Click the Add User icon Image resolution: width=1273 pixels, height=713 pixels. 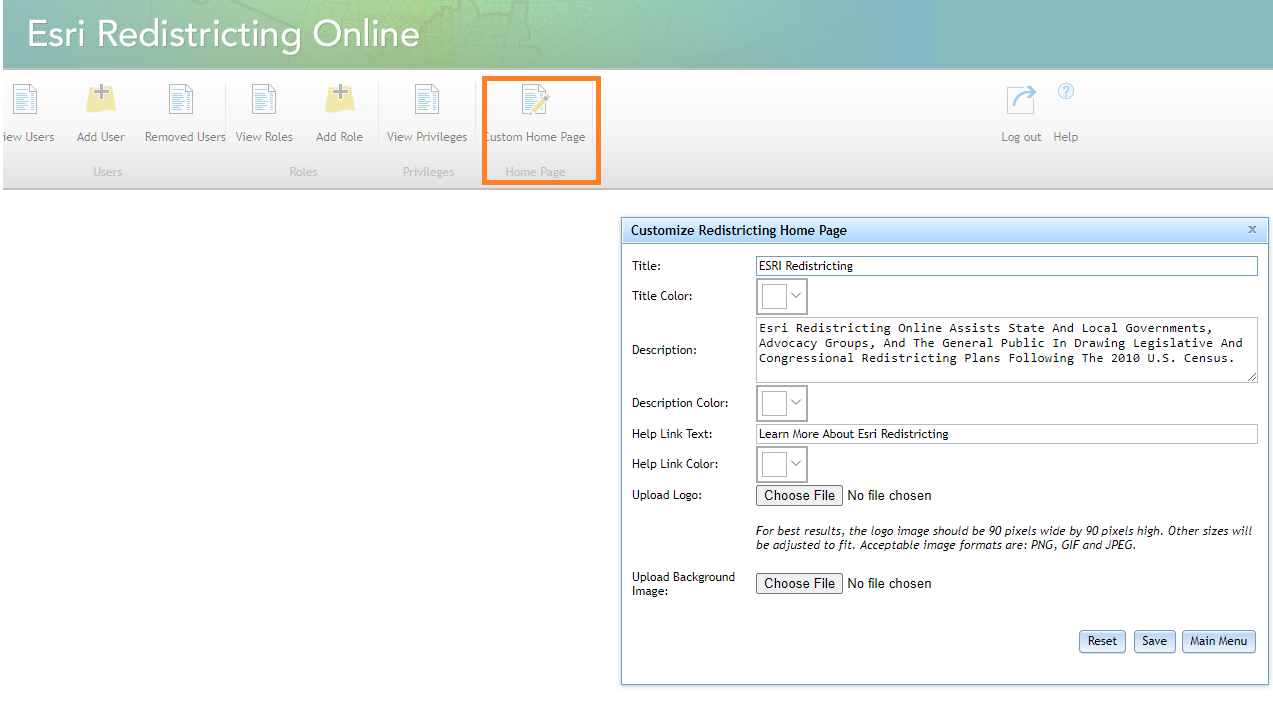(x=101, y=100)
